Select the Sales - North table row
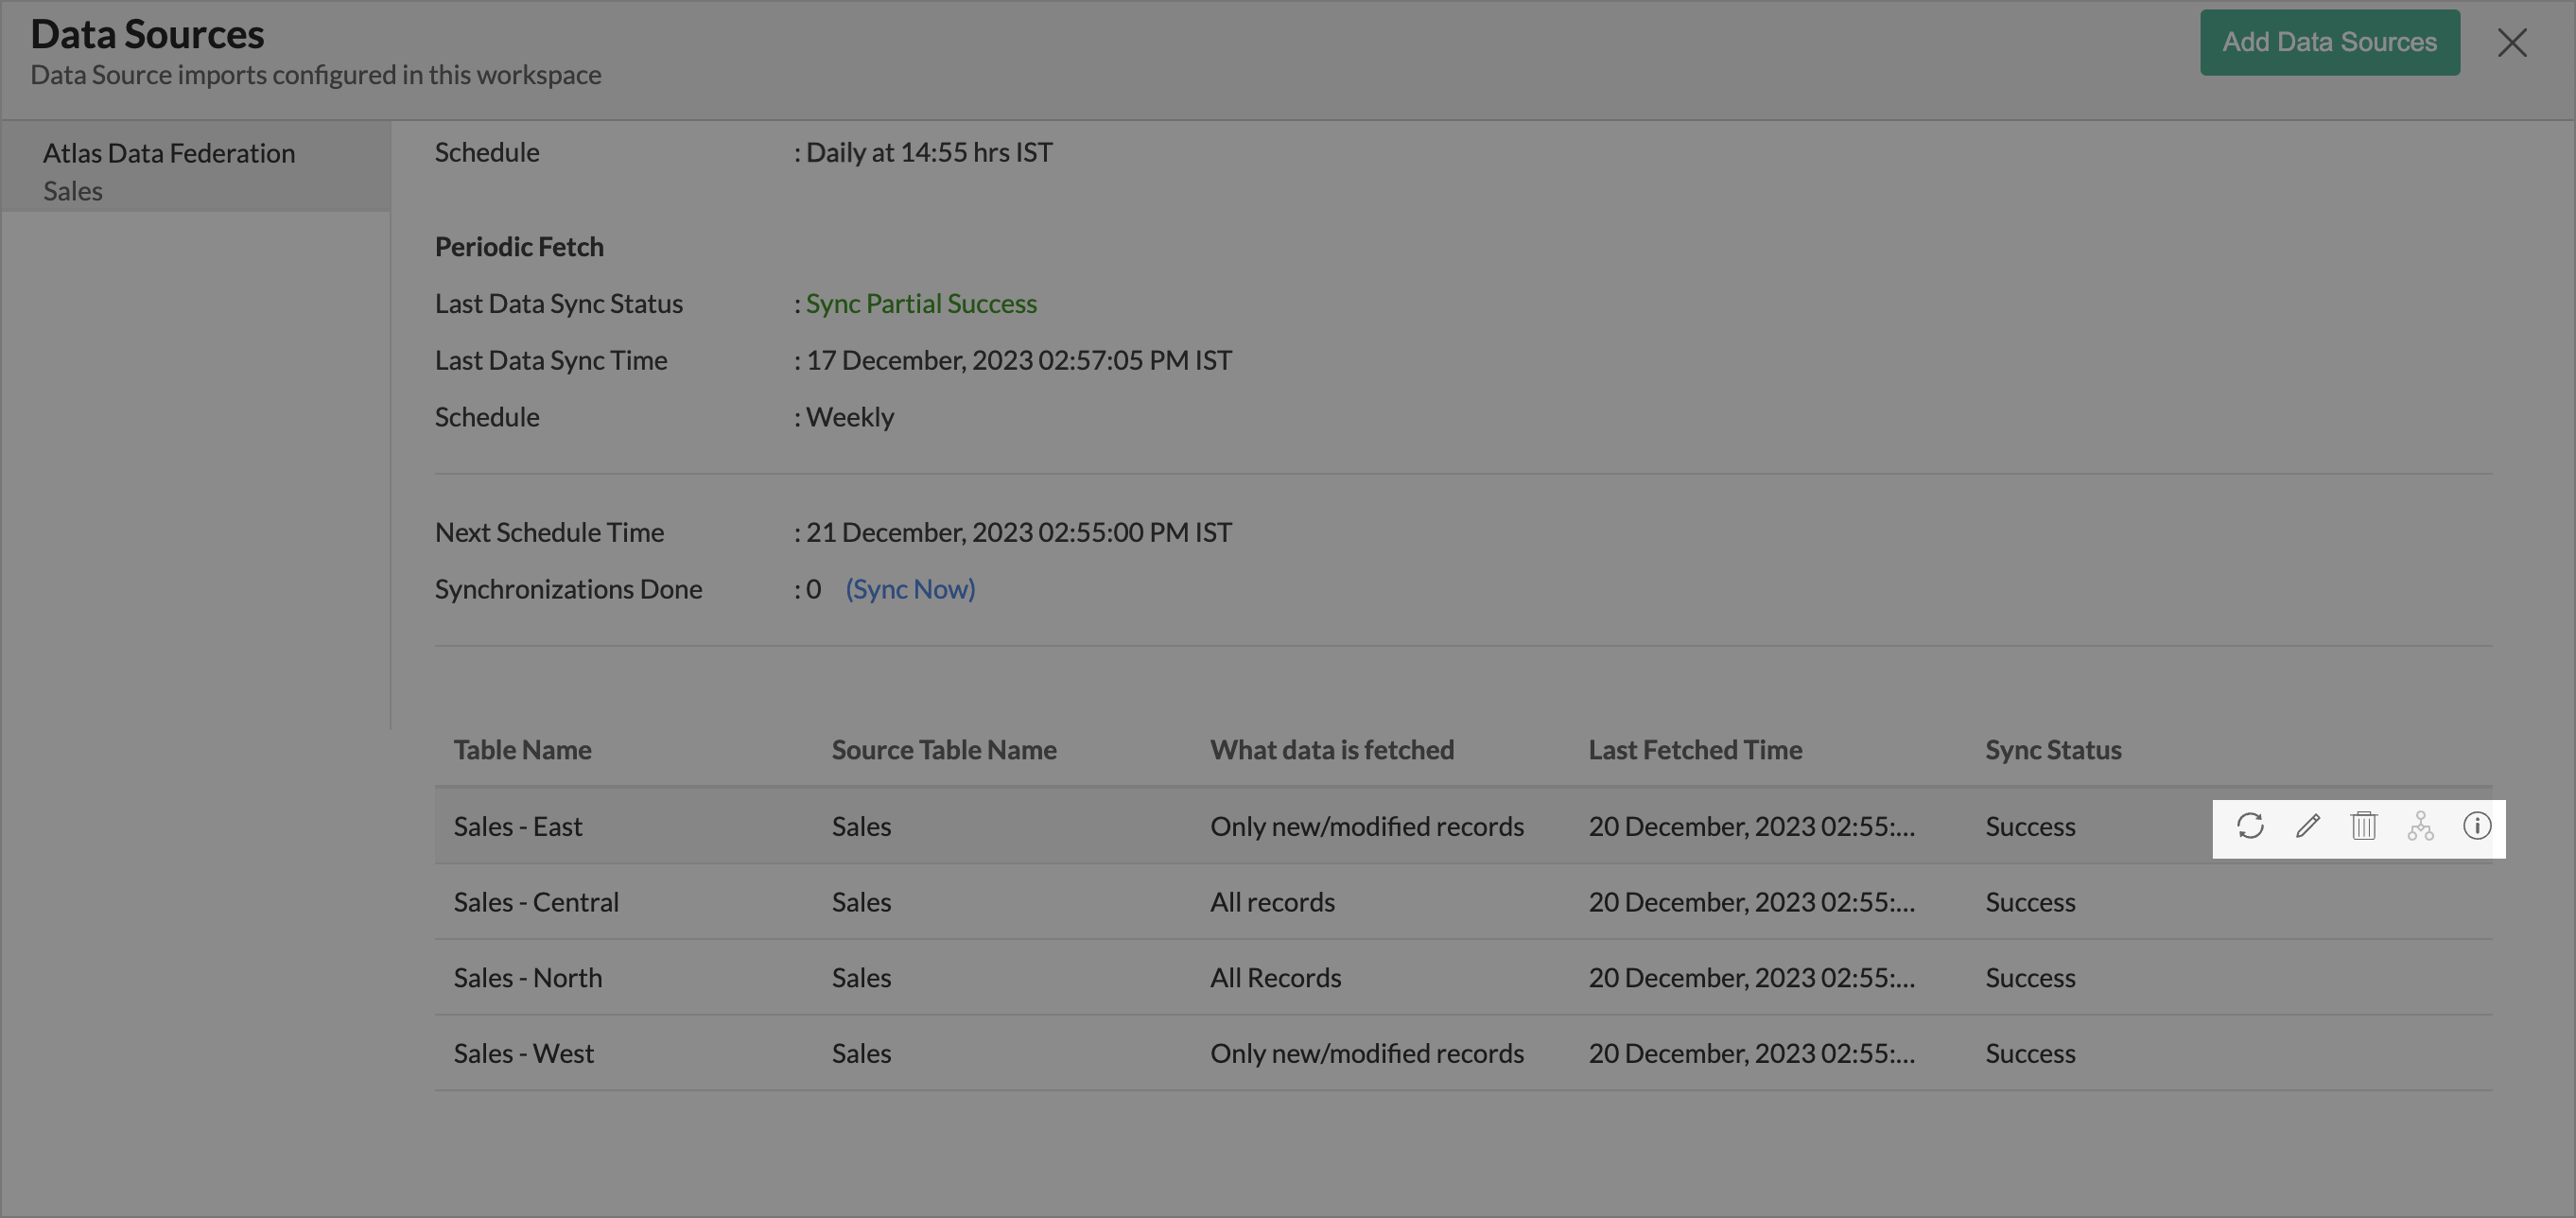Image resolution: width=2576 pixels, height=1218 pixels. (x=528, y=978)
